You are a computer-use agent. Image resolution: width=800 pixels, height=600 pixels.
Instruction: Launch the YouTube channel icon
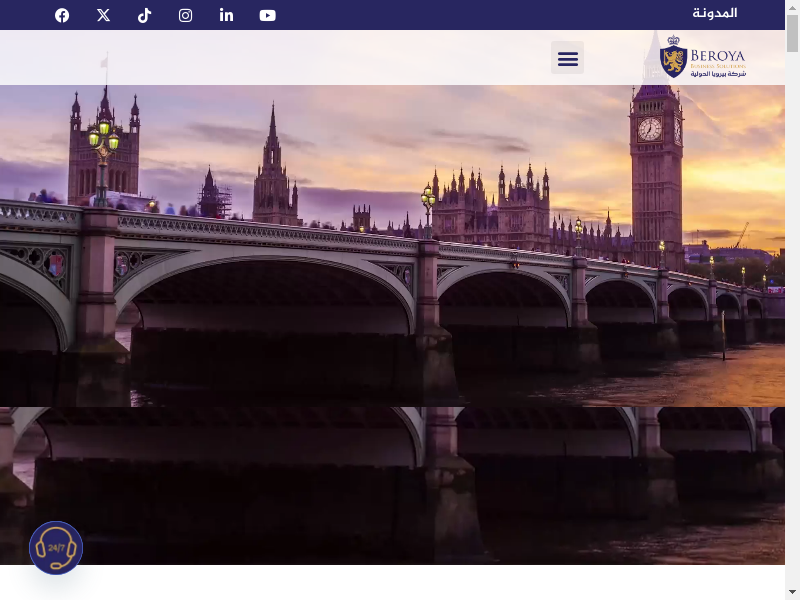[x=267, y=15]
